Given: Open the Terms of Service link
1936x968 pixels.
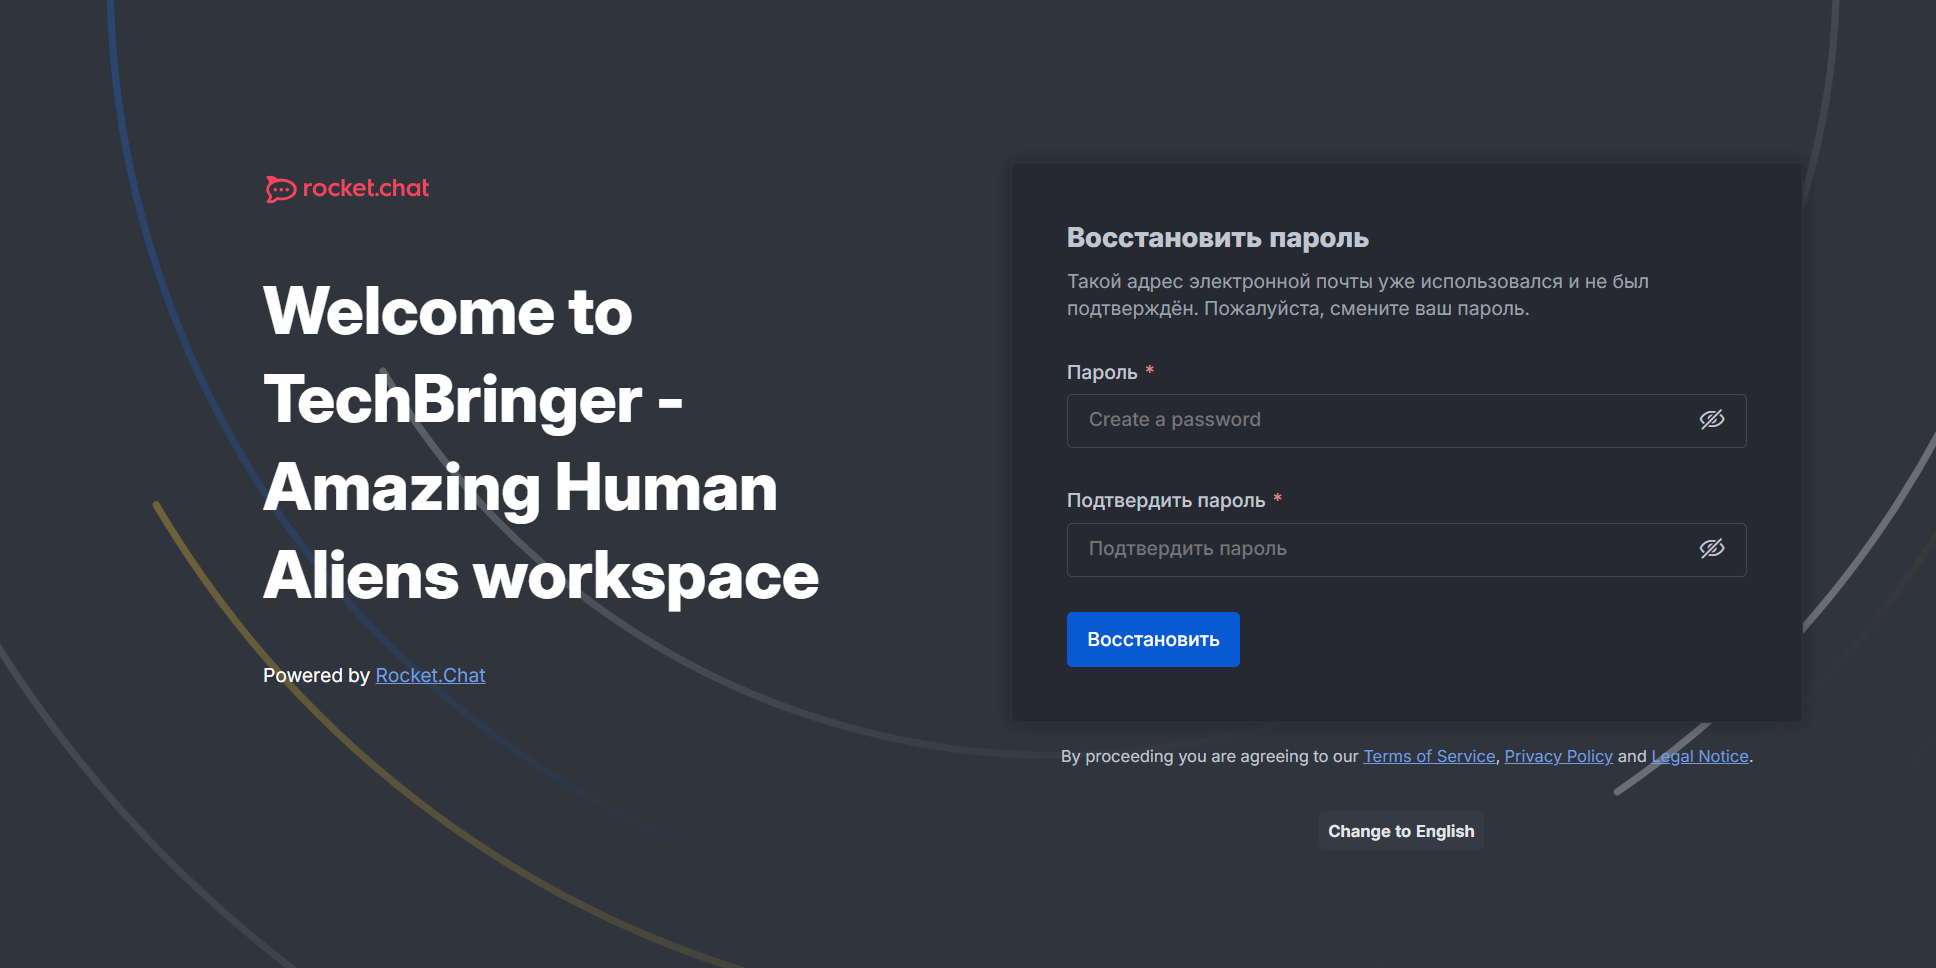Looking at the screenshot, I should pyautogui.click(x=1429, y=757).
